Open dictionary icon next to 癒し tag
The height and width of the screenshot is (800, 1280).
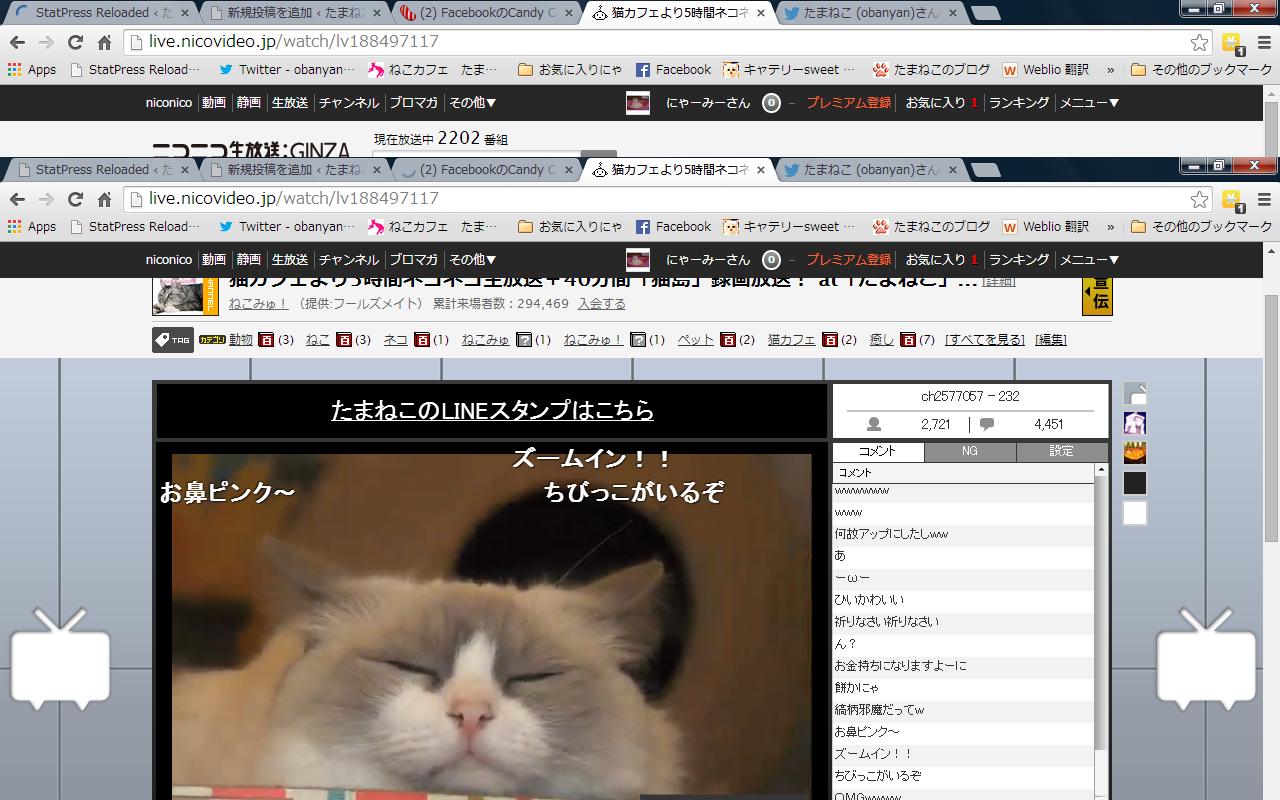click(908, 340)
